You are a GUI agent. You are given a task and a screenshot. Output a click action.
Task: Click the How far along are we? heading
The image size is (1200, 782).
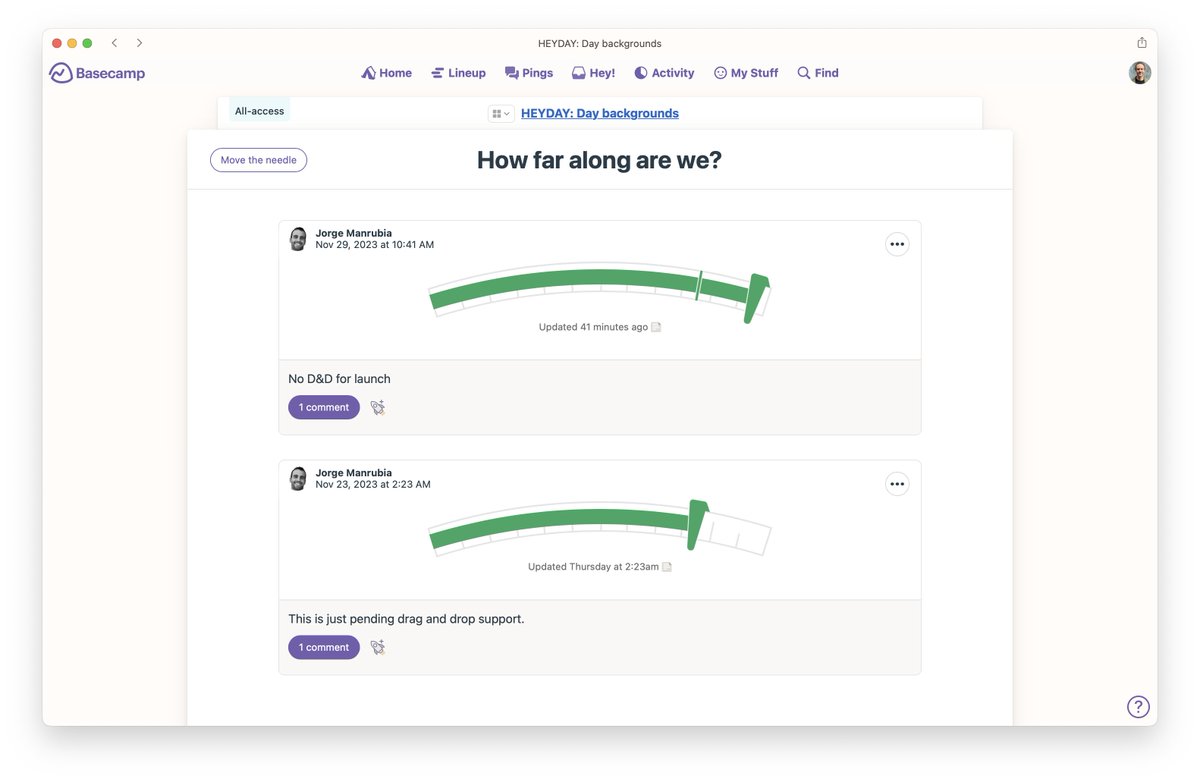(x=599, y=160)
